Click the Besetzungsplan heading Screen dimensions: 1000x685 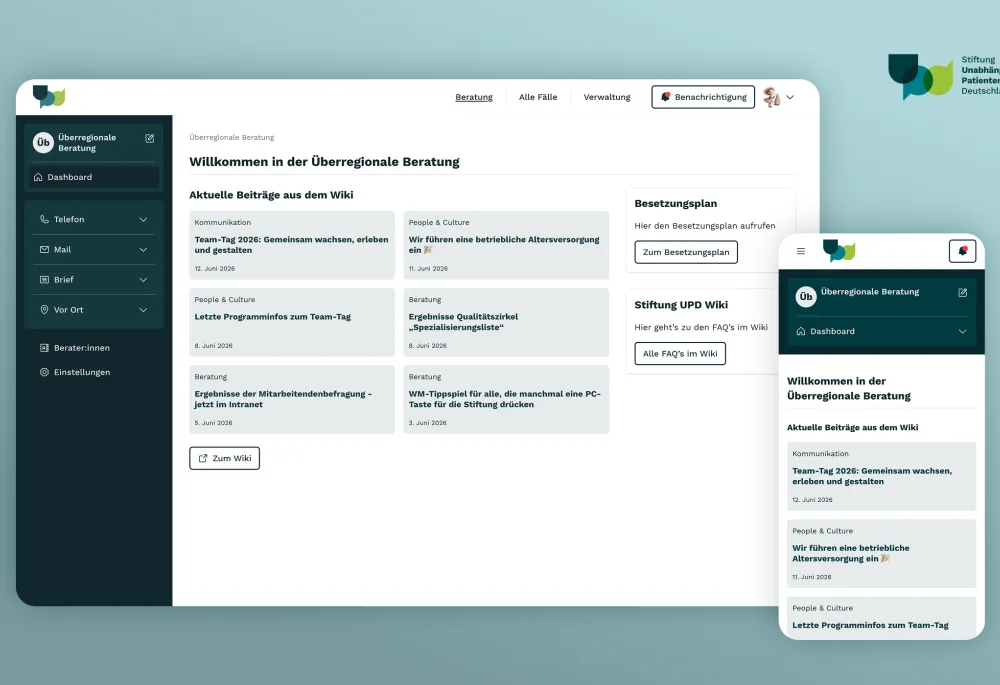tap(675, 203)
